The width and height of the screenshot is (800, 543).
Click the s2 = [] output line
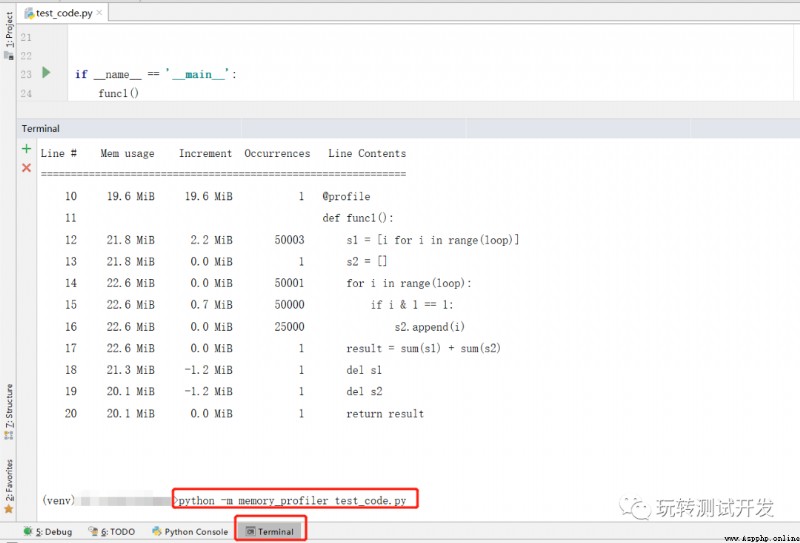pos(367,262)
